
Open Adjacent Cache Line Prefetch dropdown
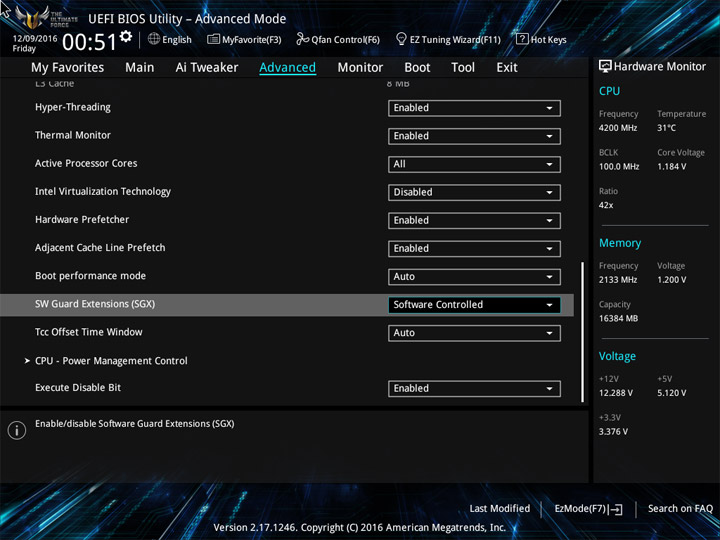point(474,248)
